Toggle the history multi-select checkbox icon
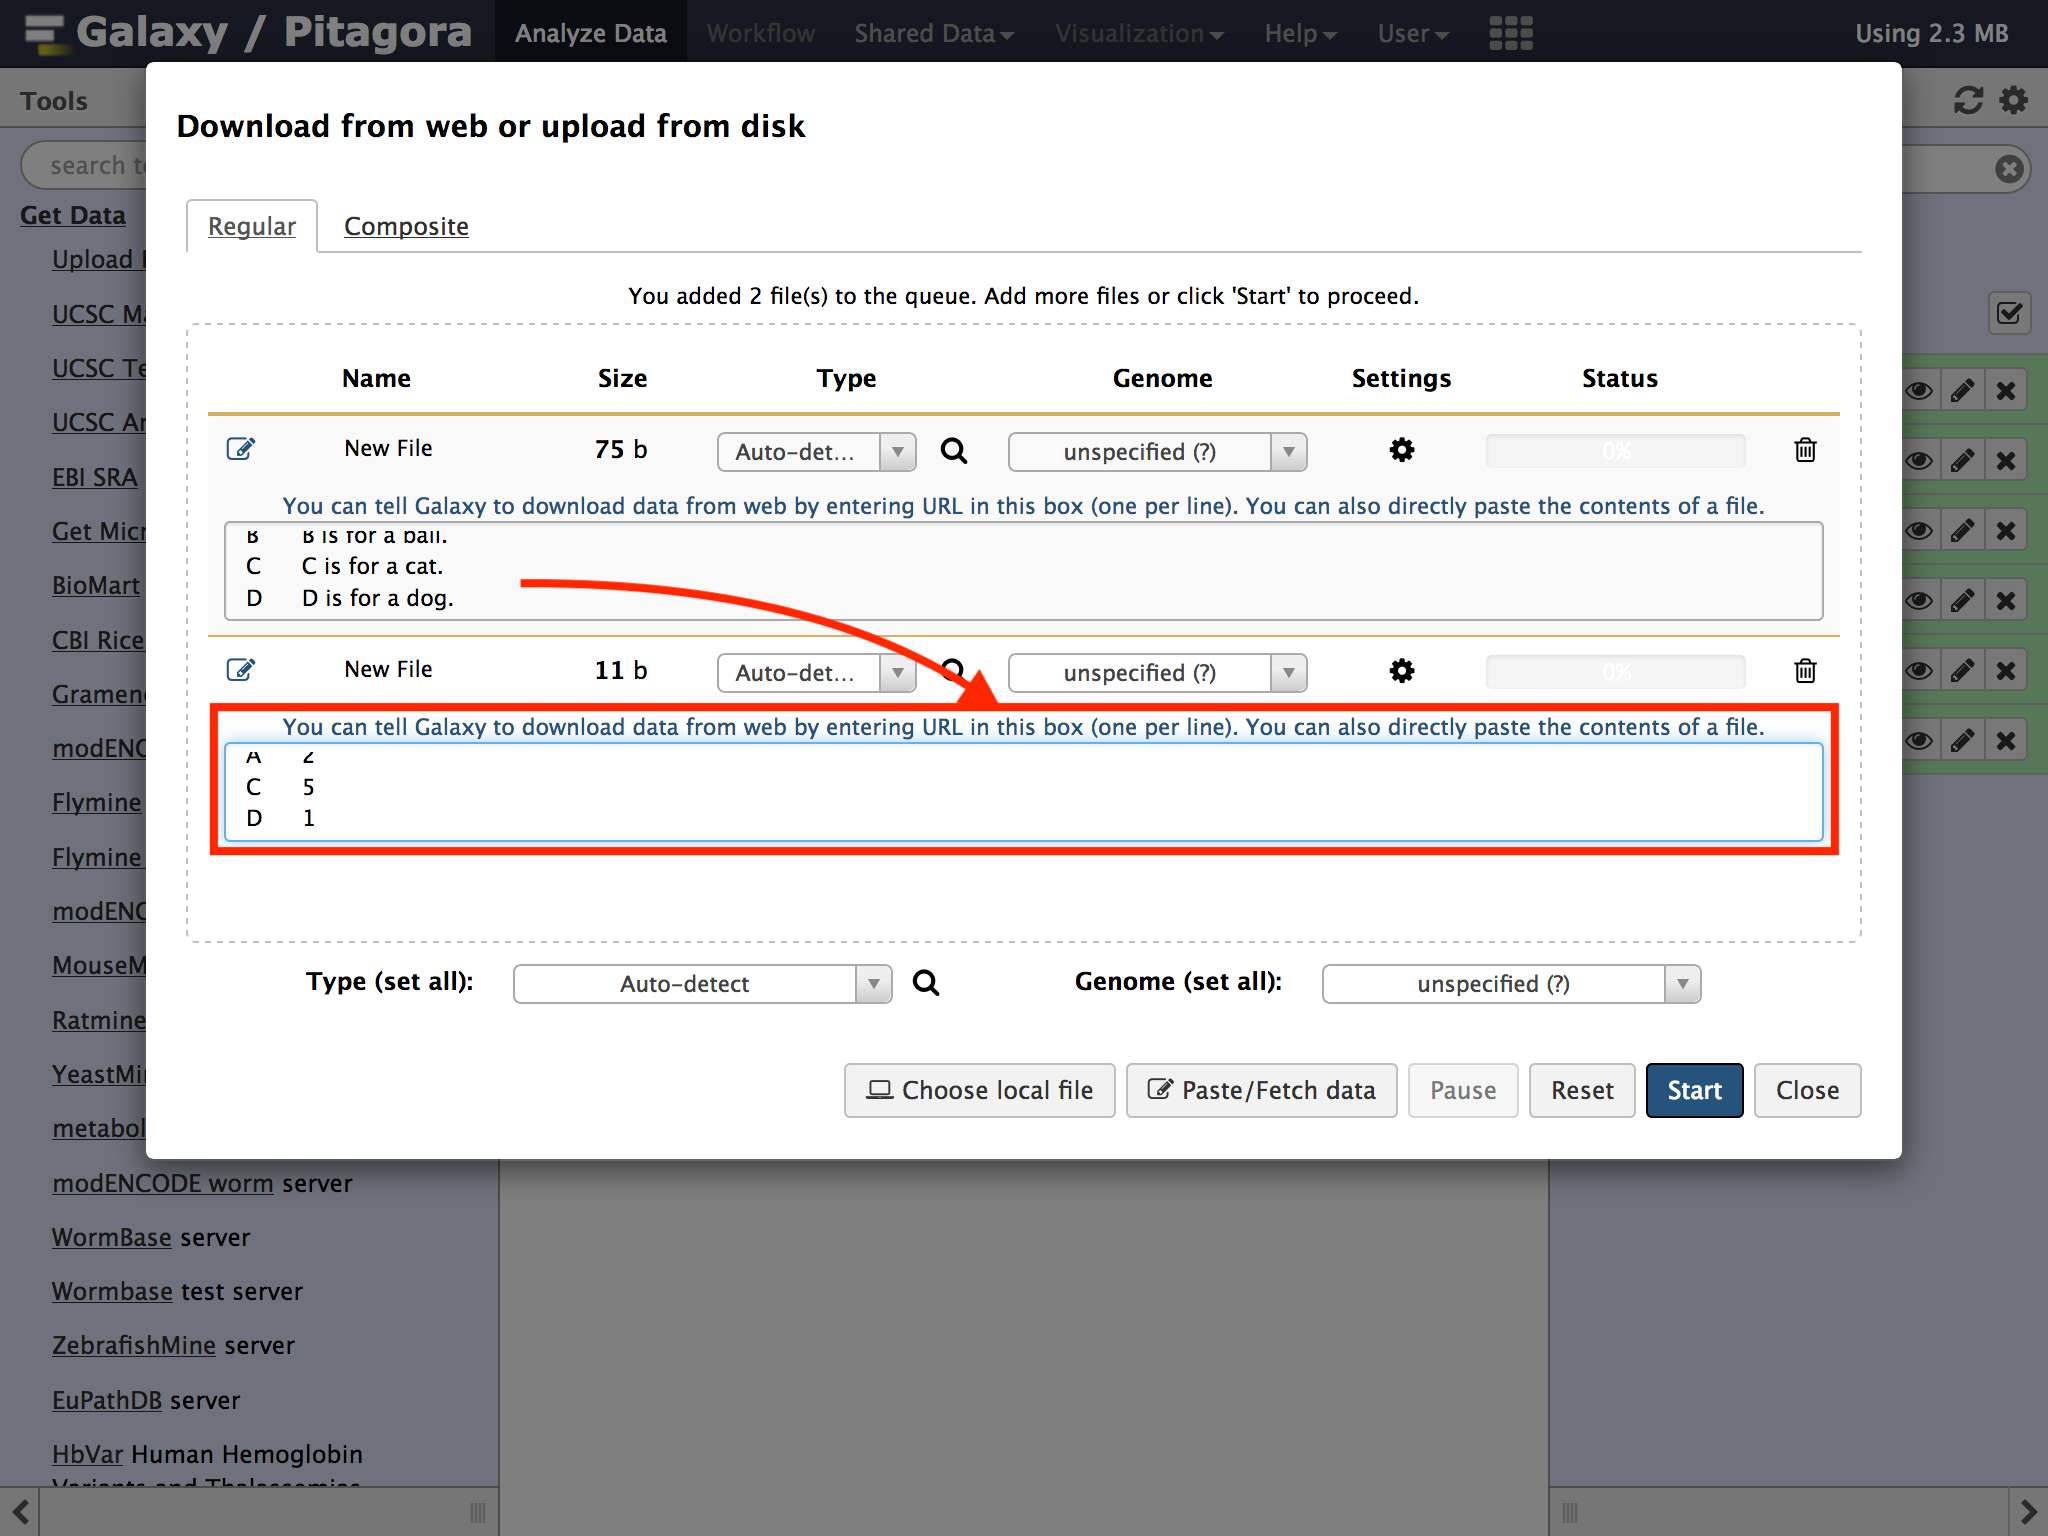This screenshot has height=1536, width=2048. coord(2008,314)
